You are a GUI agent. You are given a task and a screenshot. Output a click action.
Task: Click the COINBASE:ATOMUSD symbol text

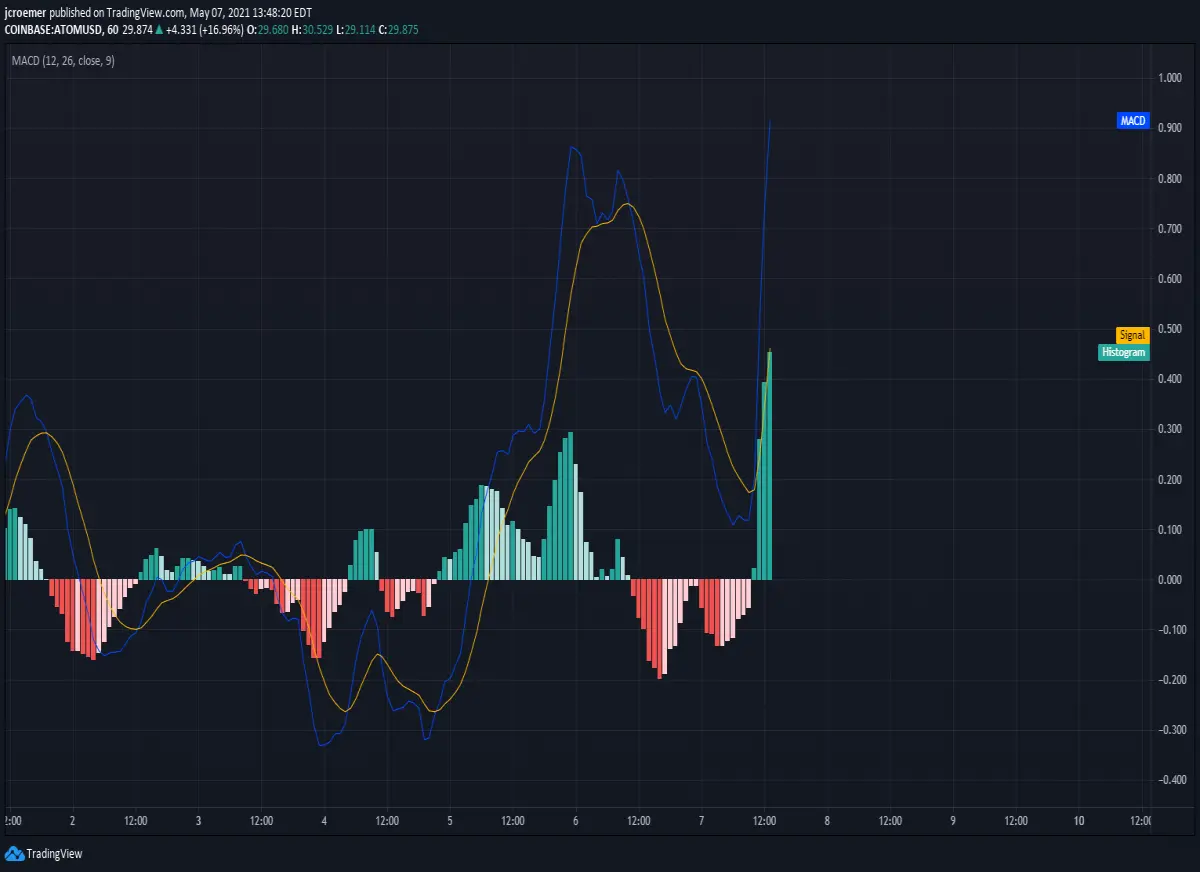point(52,30)
